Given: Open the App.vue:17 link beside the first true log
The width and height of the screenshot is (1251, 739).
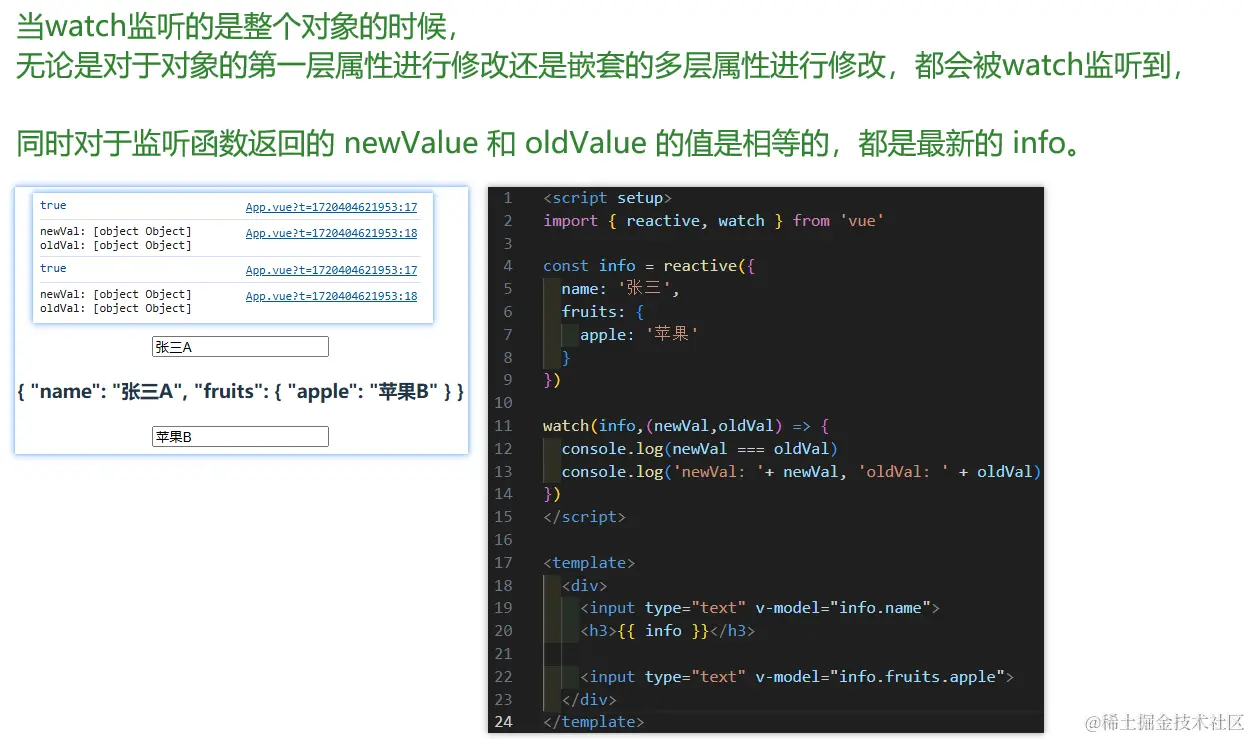Looking at the screenshot, I should point(331,208).
